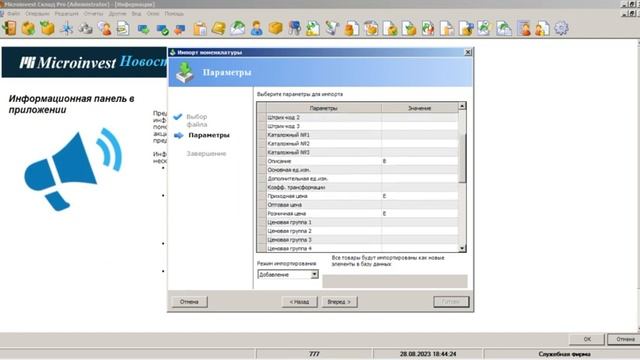Click the parameters list scrollbar thumb
Screen dimensions: 640x360
462,158
